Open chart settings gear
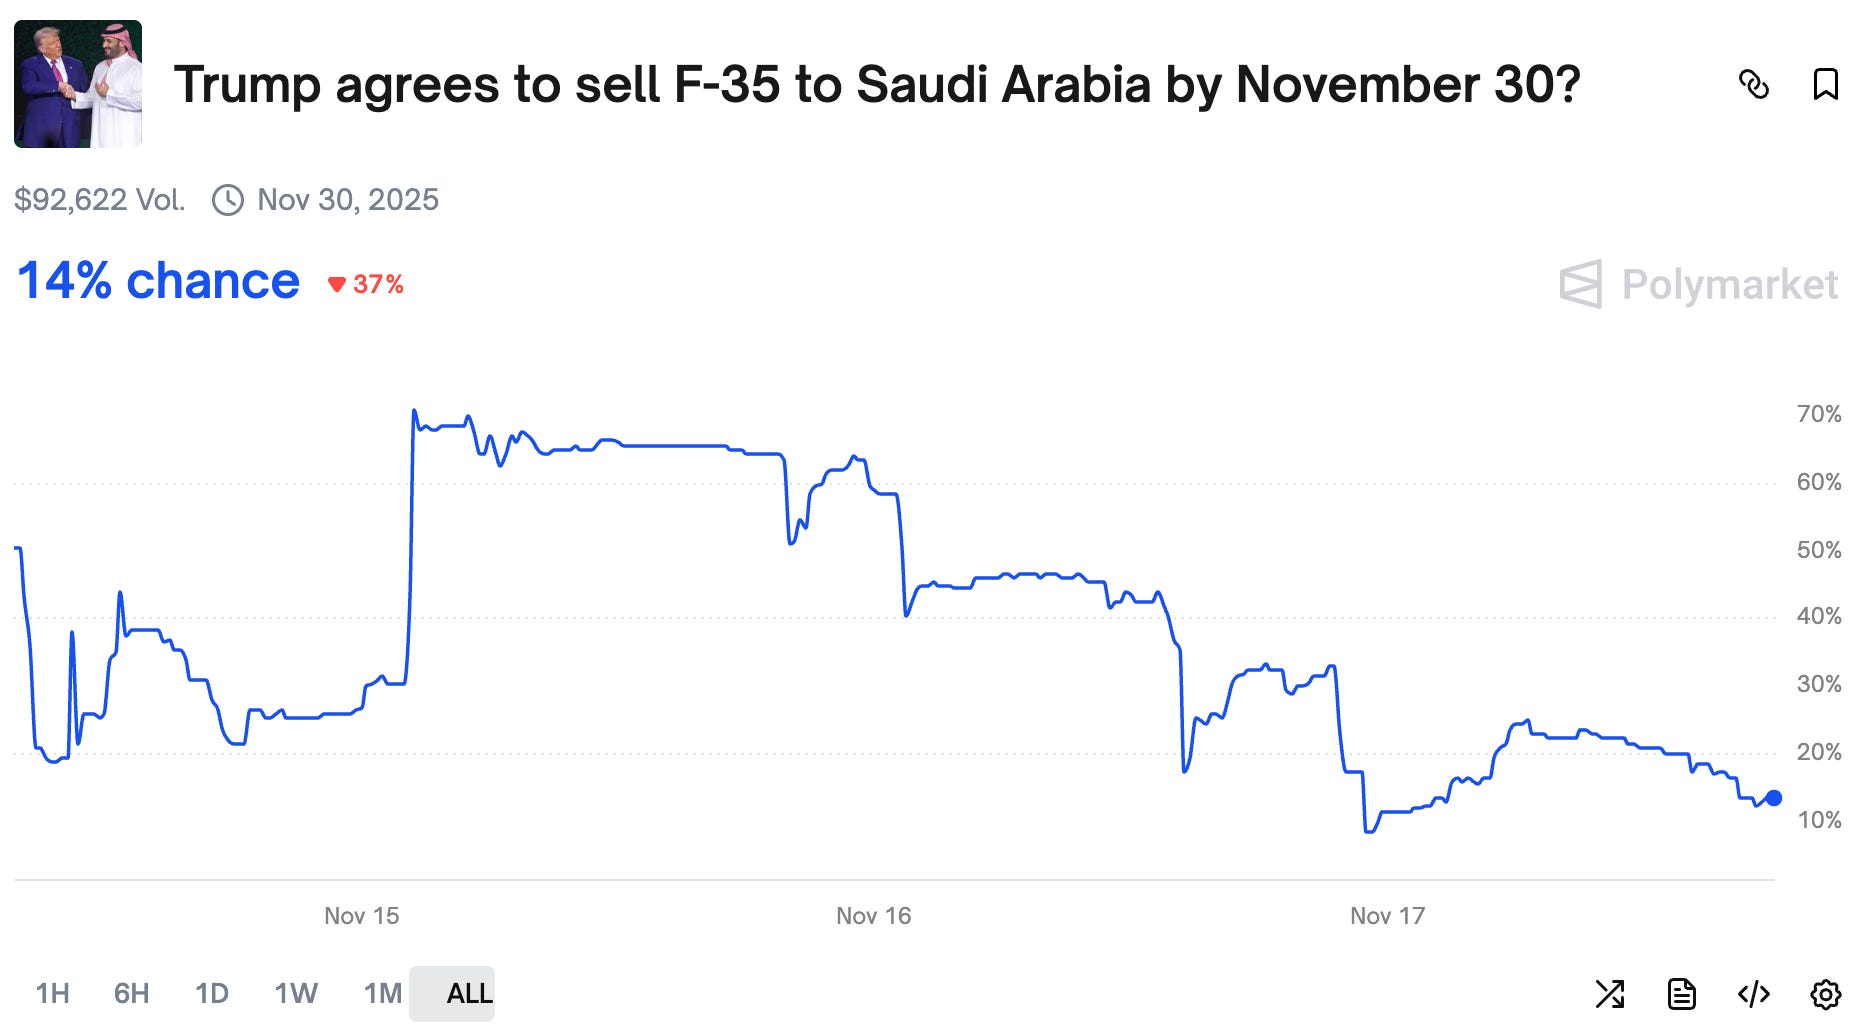 (1826, 994)
